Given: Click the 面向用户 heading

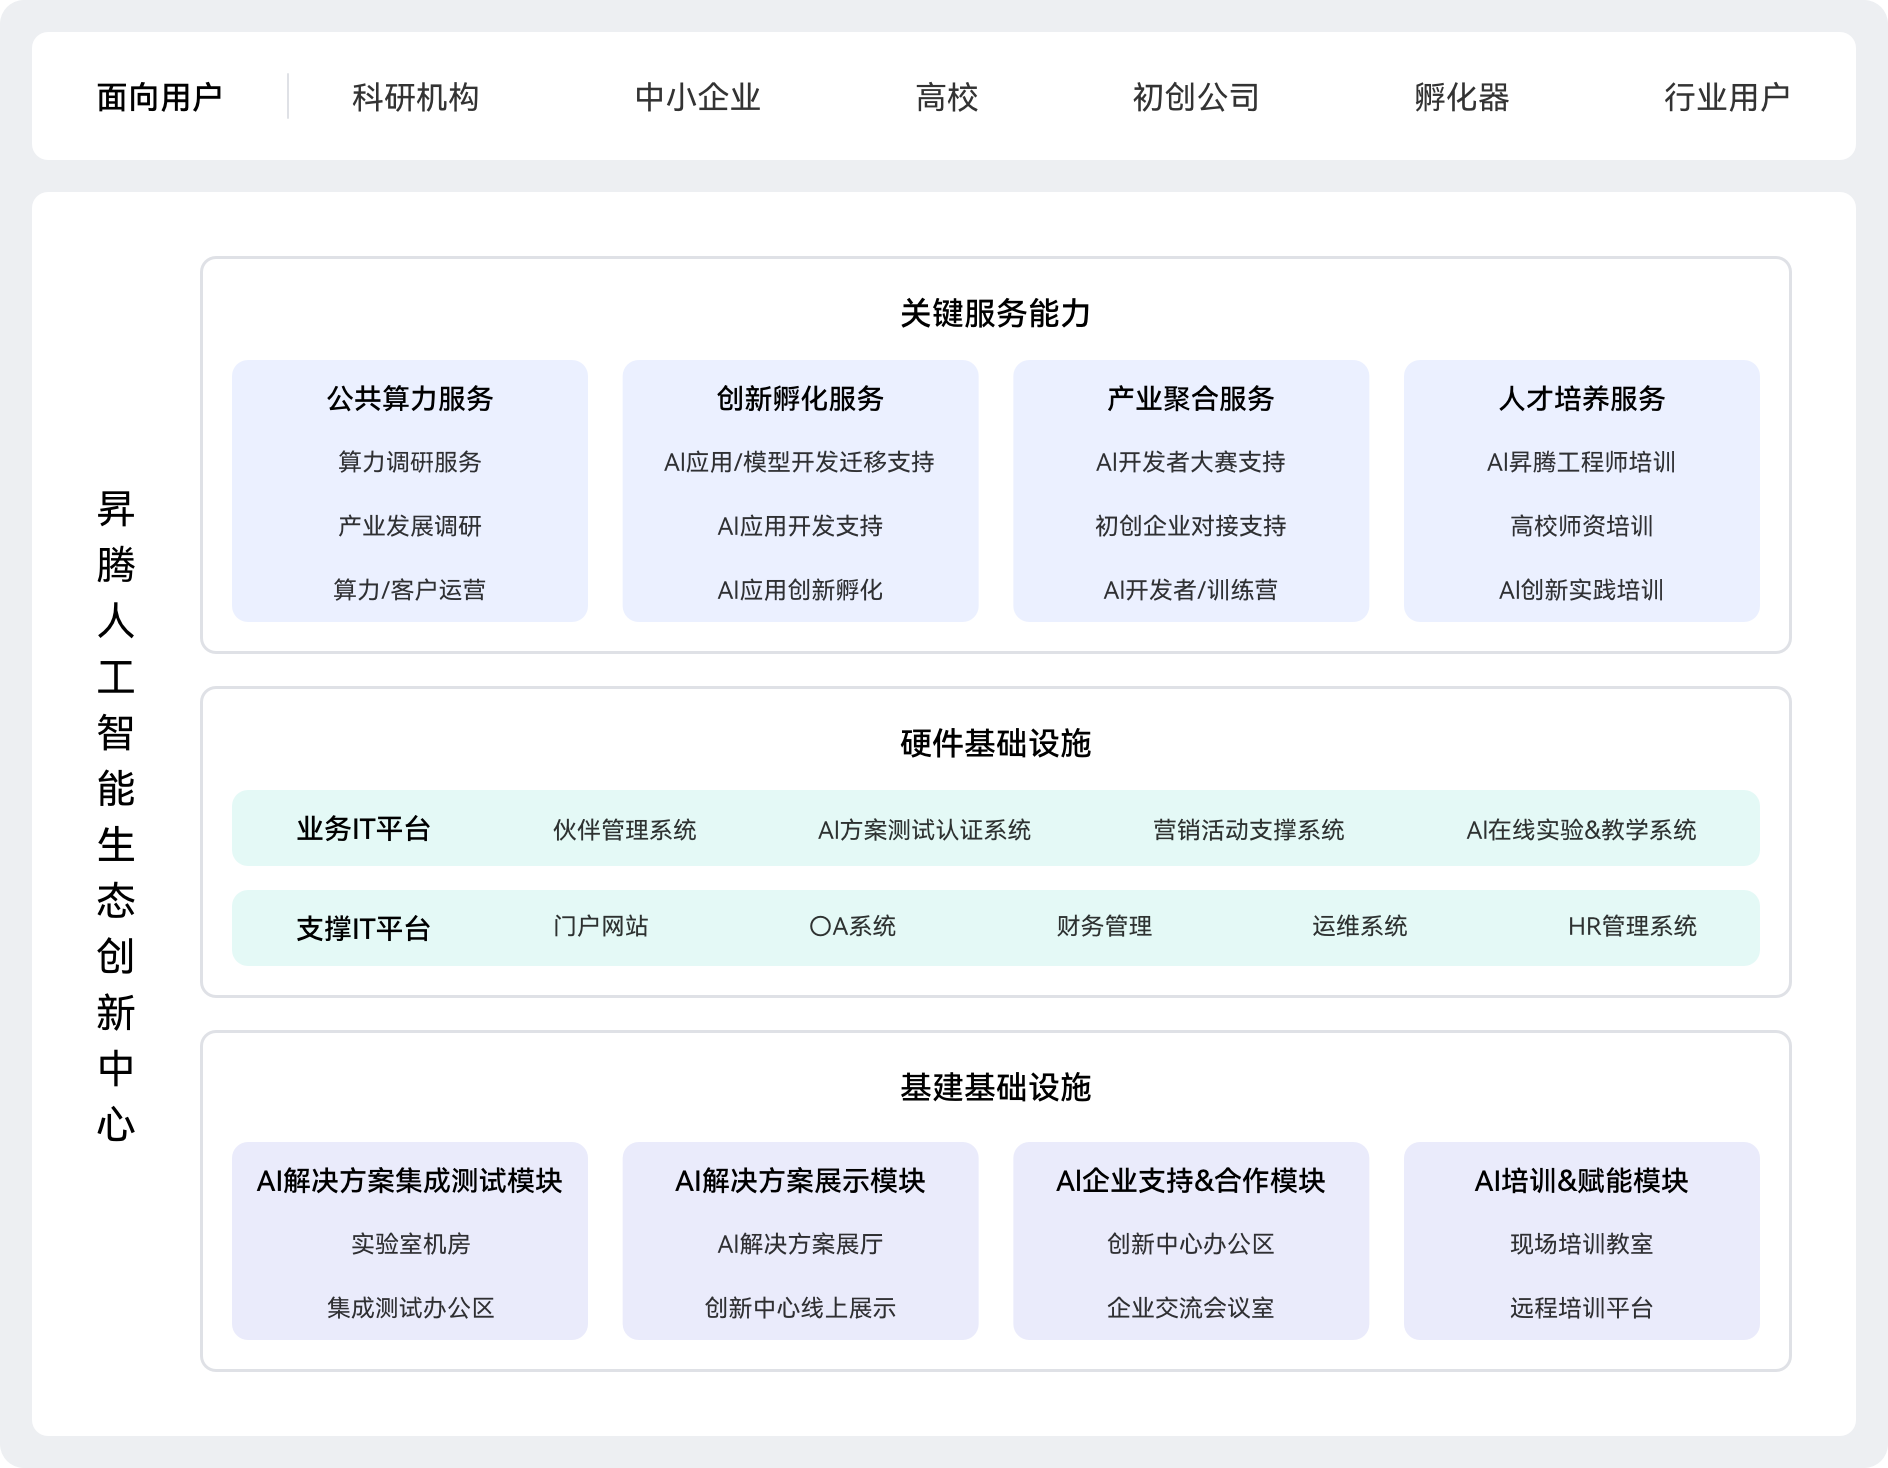Looking at the screenshot, I should tap(159, 97).
